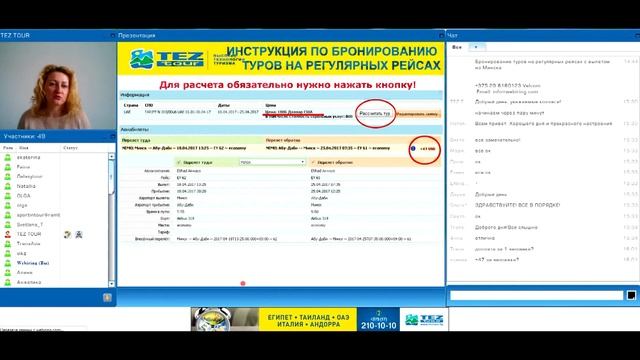Sort participants by the 'Имя' column header
Screen dimensions: 640x360
[24, 148]
